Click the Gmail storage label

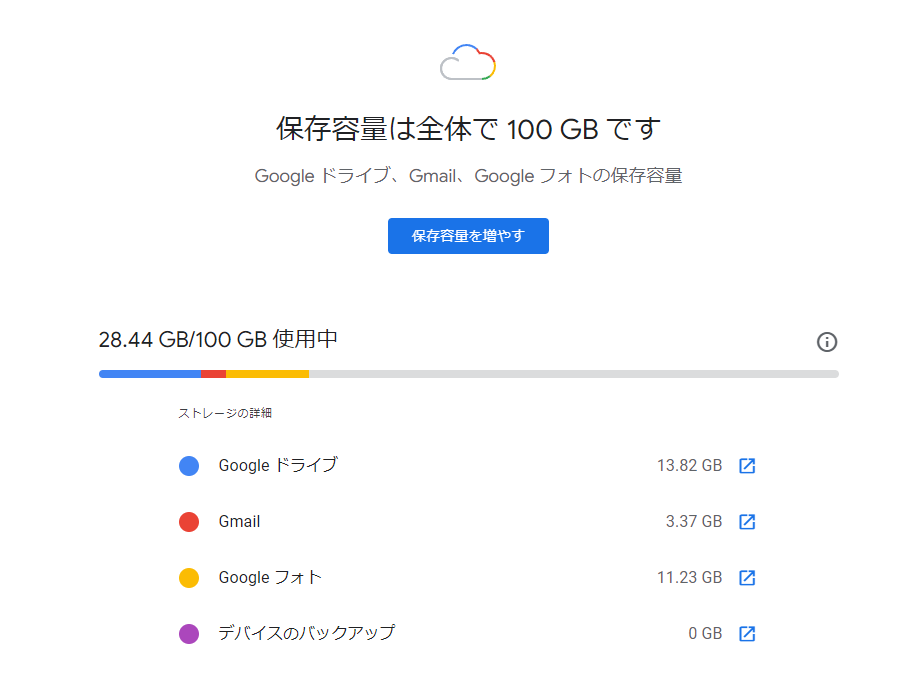point(239,522)
